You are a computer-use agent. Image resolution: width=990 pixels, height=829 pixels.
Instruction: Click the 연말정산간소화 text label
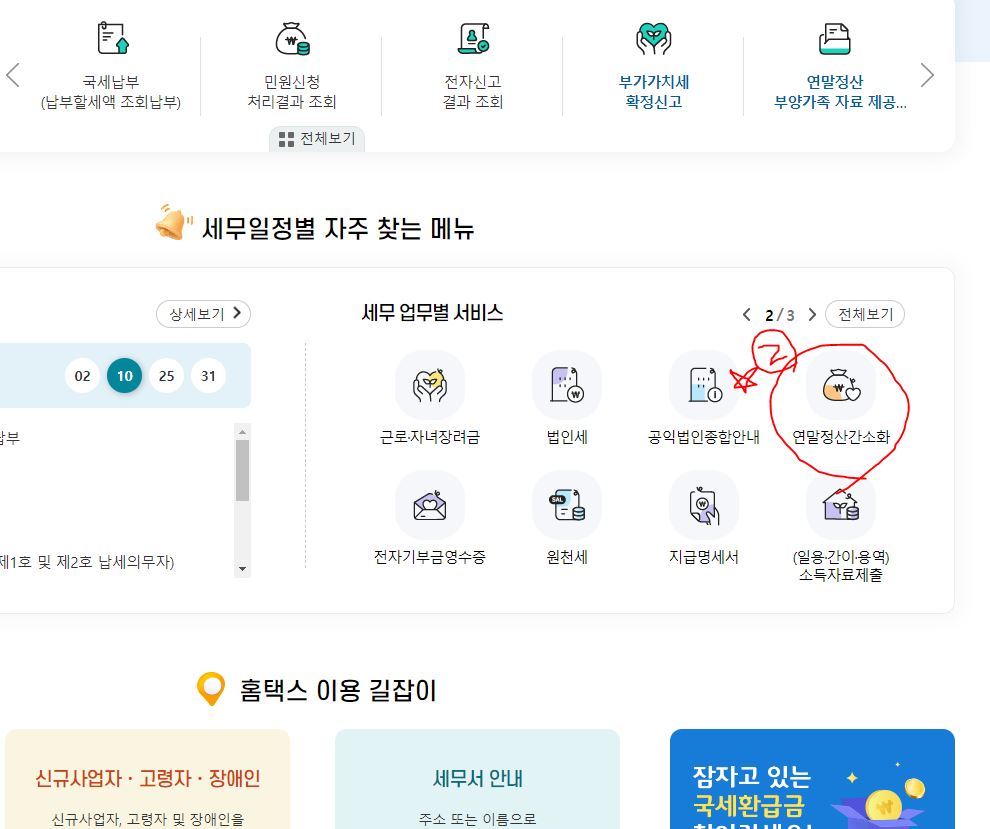841,437
